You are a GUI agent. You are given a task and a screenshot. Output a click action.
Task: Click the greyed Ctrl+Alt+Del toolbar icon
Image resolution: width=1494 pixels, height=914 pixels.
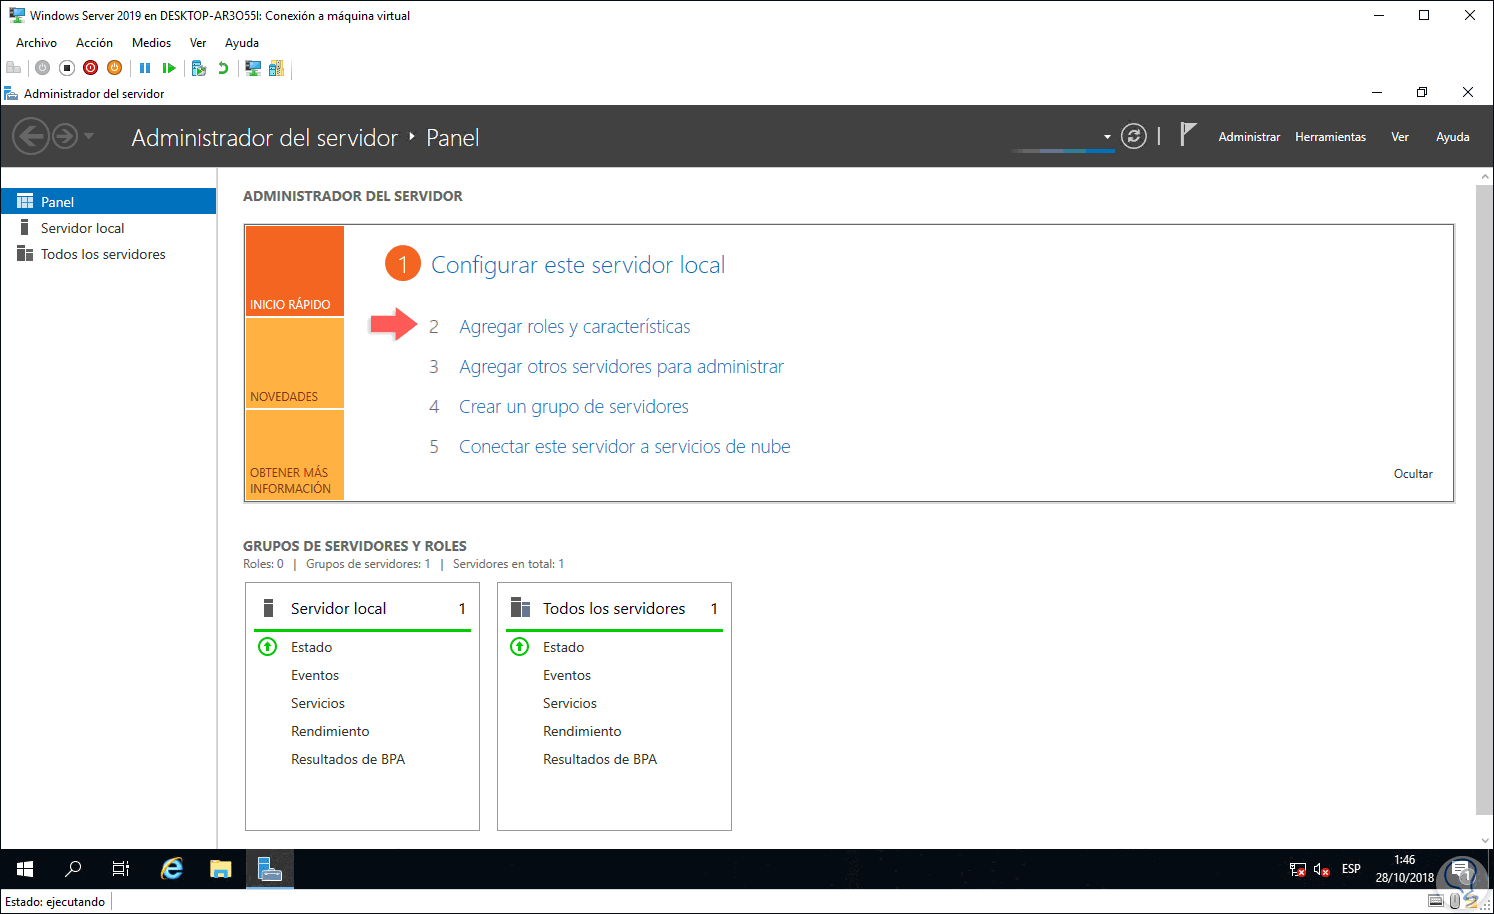pyautogui.click(x=14, y=68)
